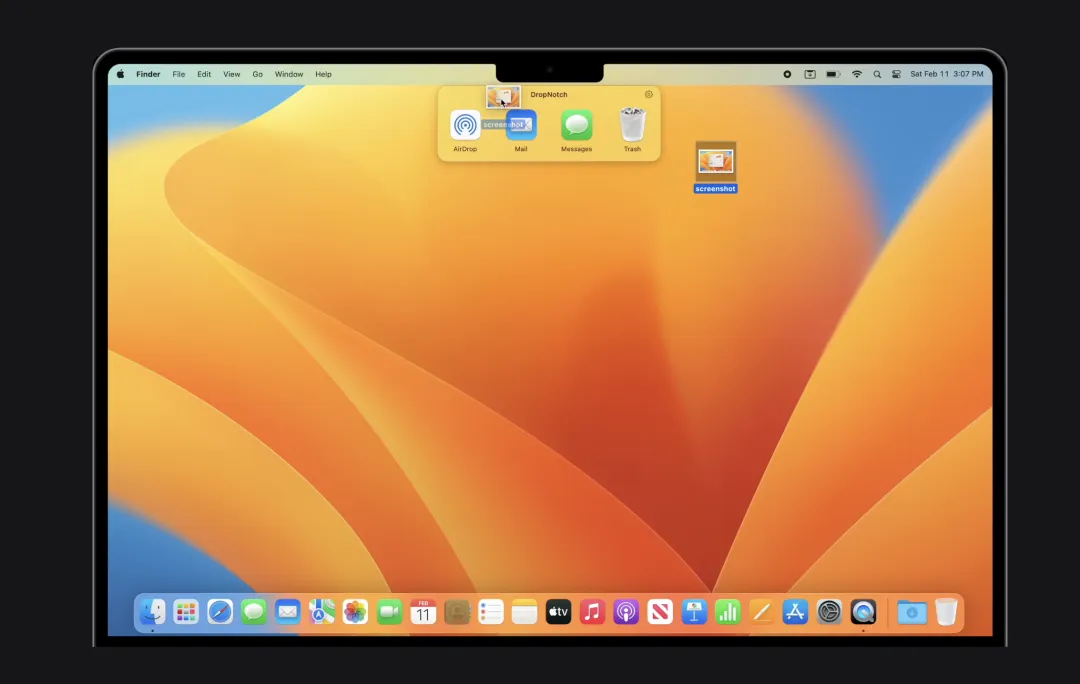Open the Edit menu
The image size is (1080, 684).
click(x=204, y=74)
